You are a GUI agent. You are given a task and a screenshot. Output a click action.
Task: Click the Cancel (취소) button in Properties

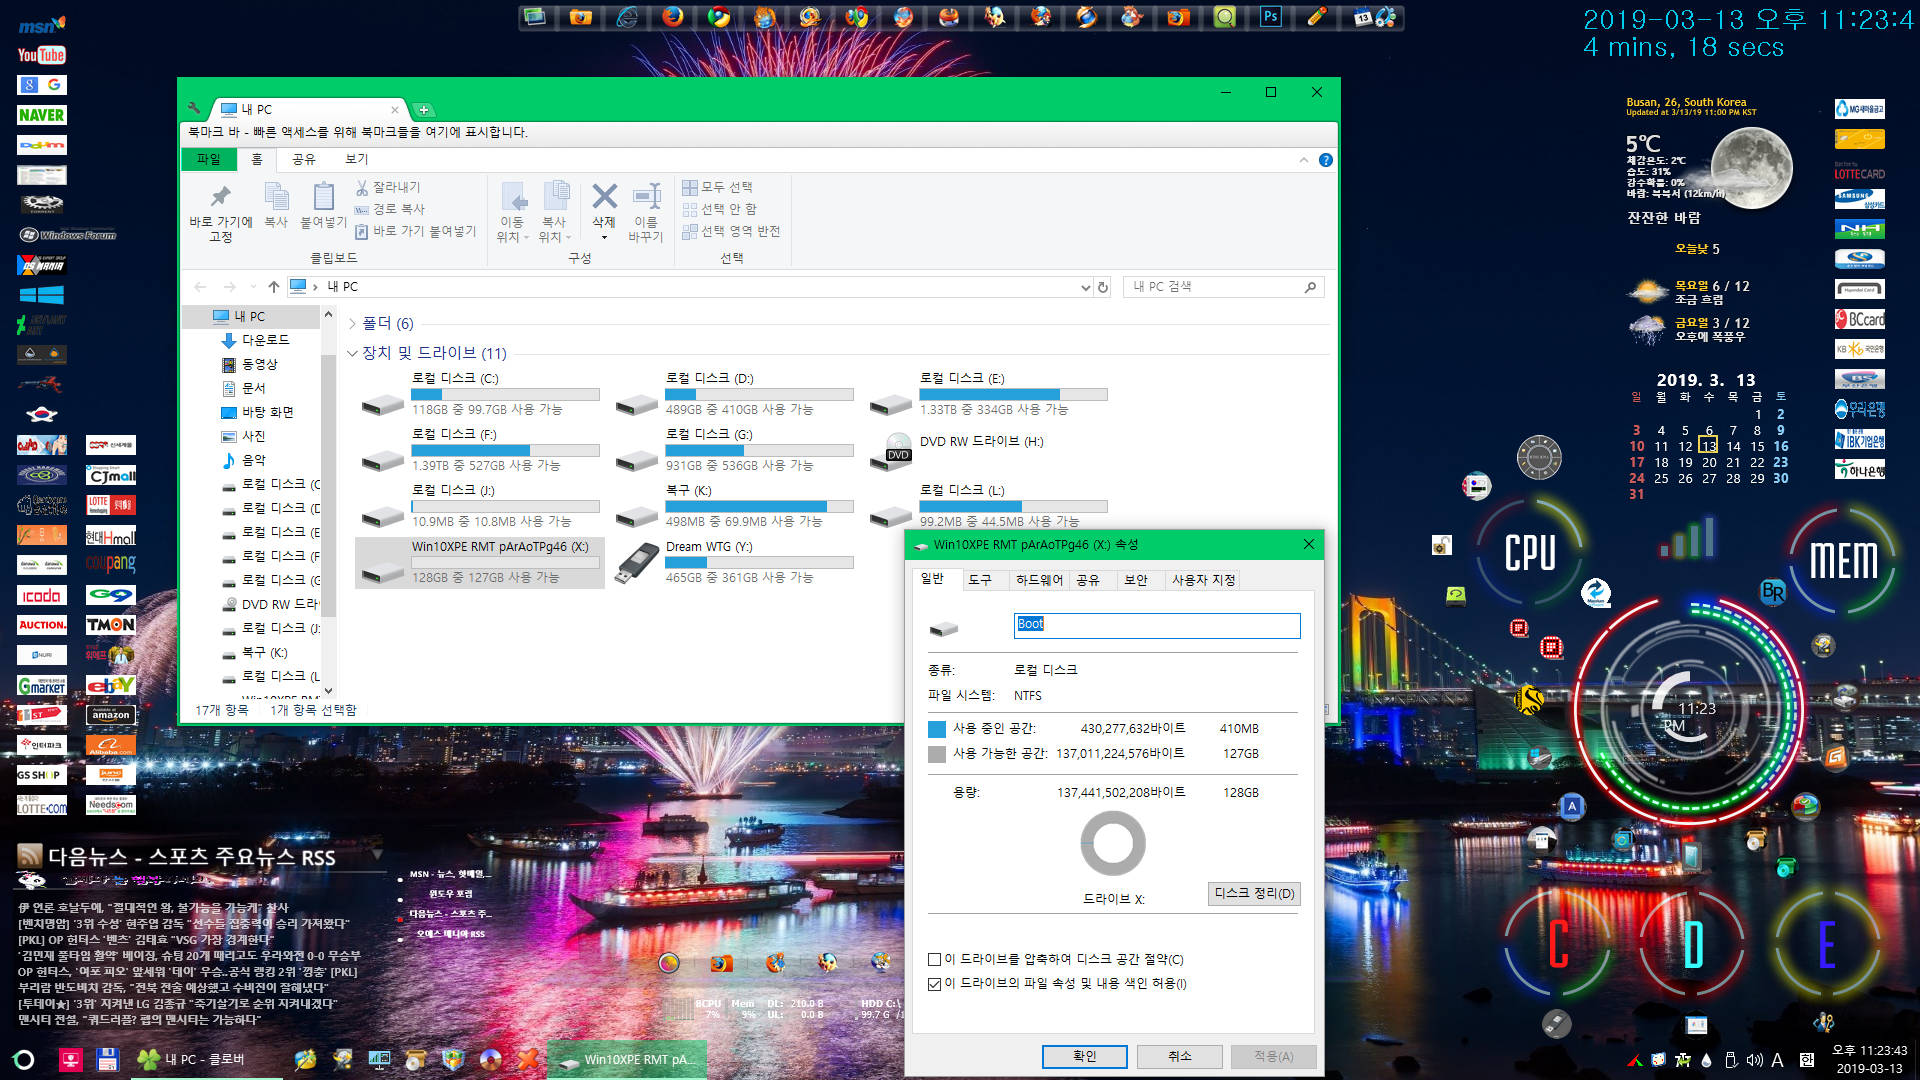(x=1180, y=1056)
